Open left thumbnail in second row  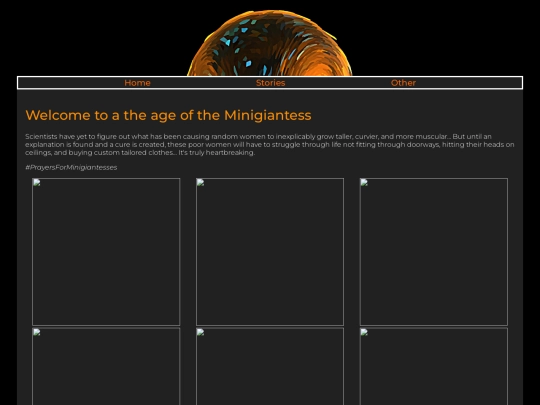coord(106,366)
